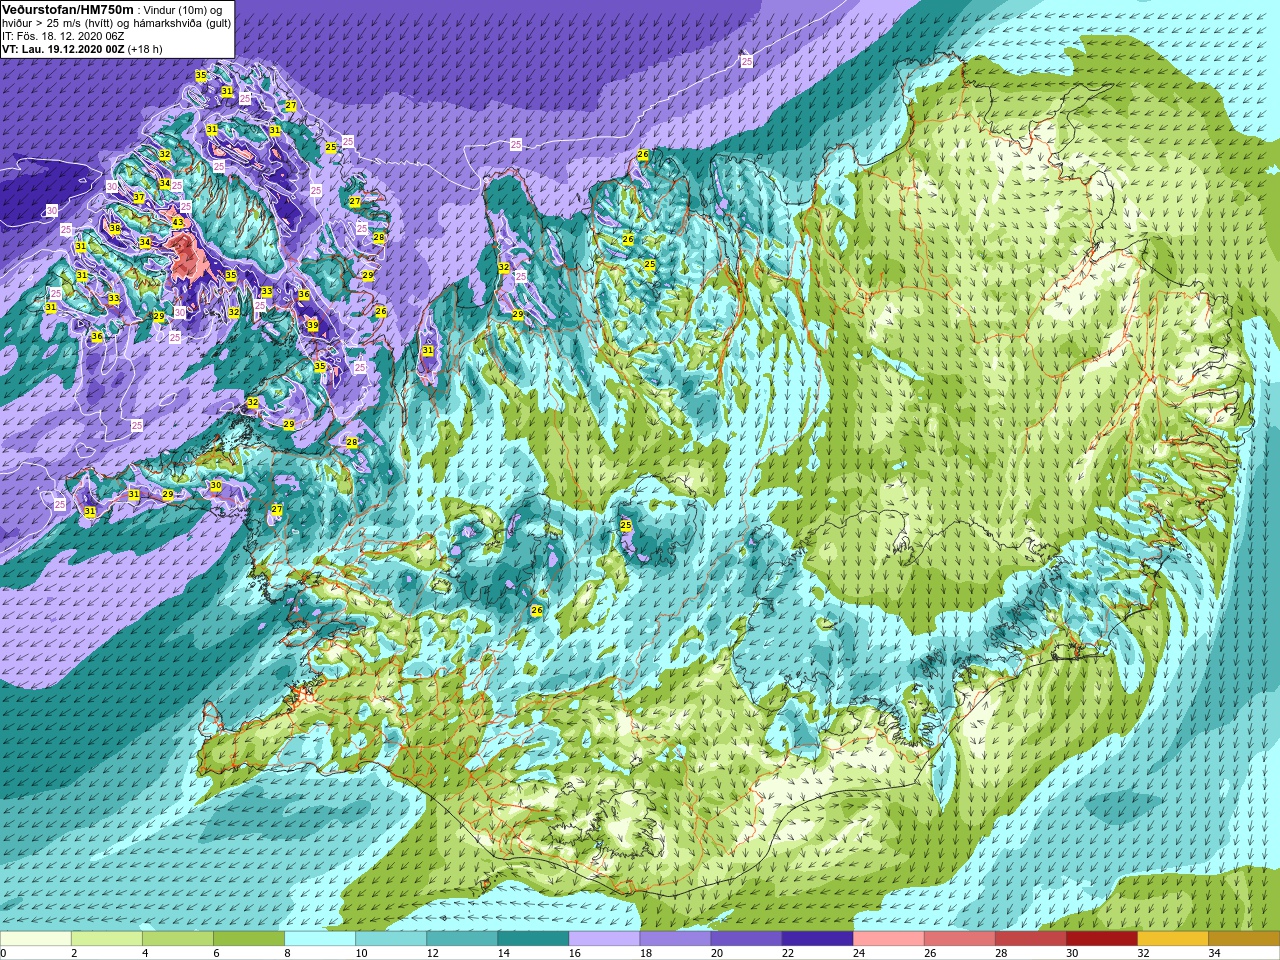Click the yellow 39 gust label
The height and width of the screenshot is (960, 1280).
313,325
